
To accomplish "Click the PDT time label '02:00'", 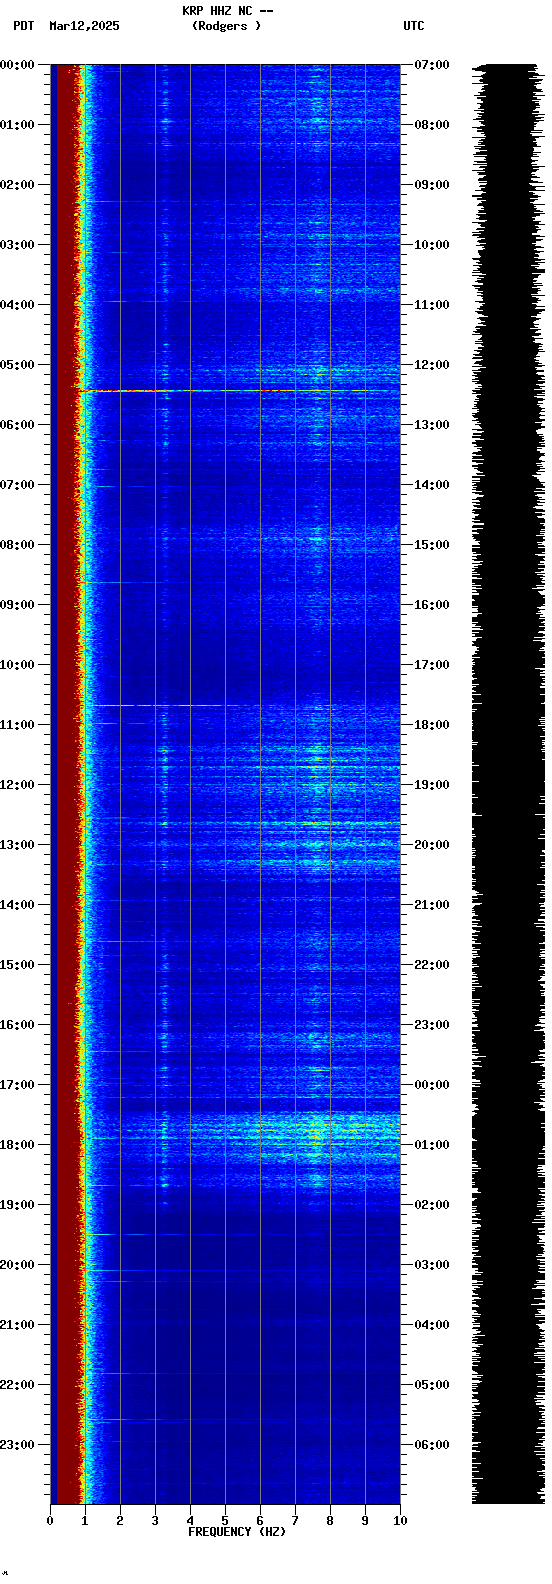I will pos(17,185).
